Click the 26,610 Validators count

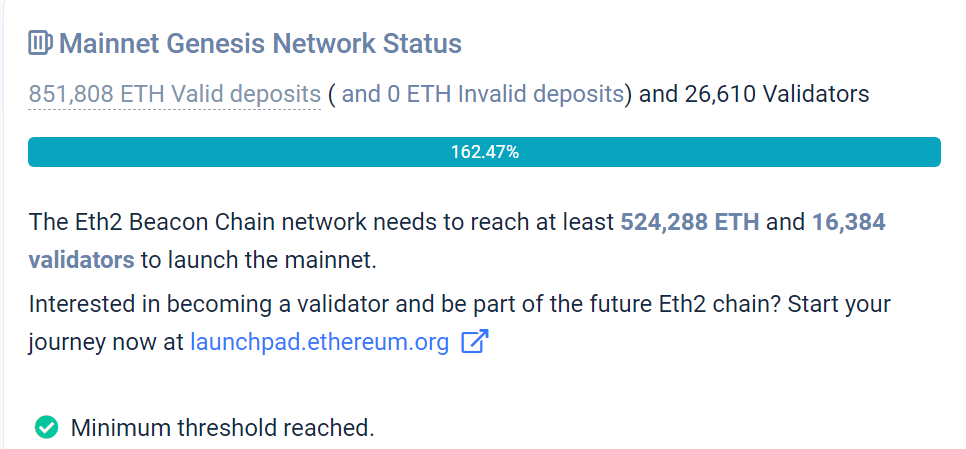tap(777, 94)
